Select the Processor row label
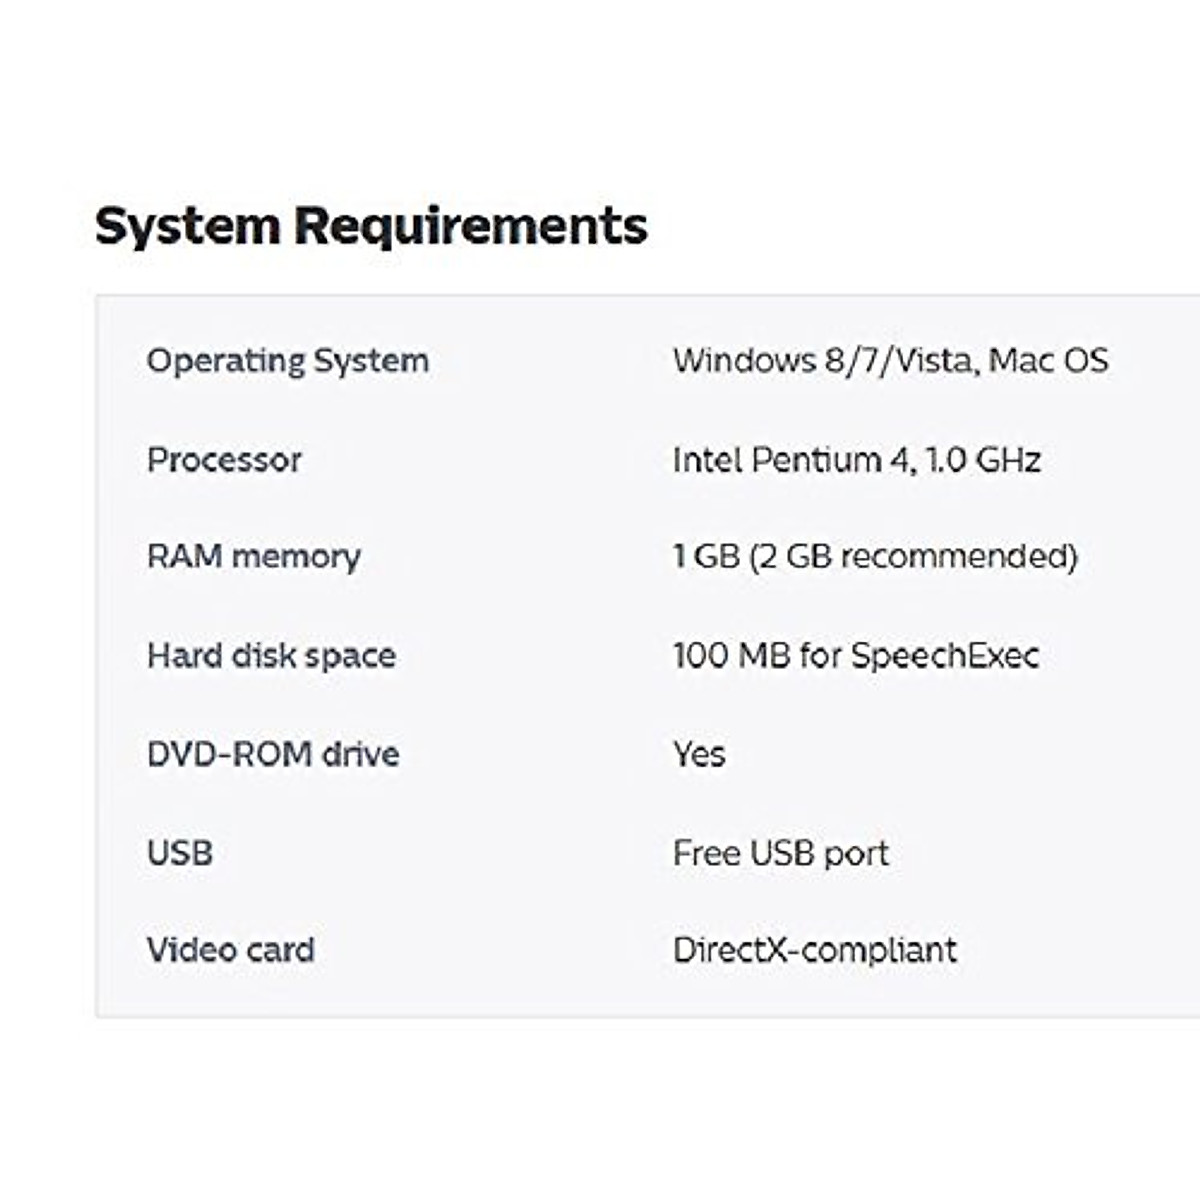 click(x=224, y=460)
